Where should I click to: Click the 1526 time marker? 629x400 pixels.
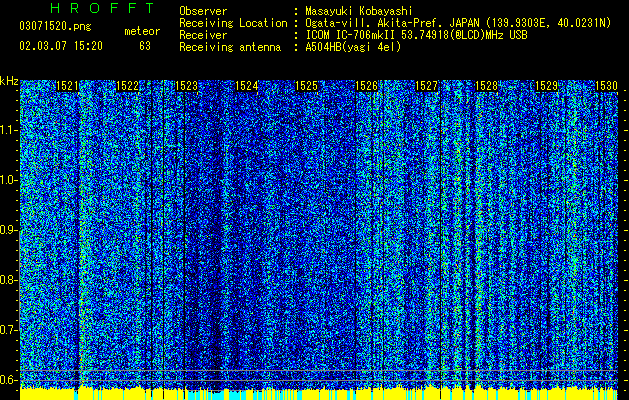pyautogui.click(x=367, y=86)
